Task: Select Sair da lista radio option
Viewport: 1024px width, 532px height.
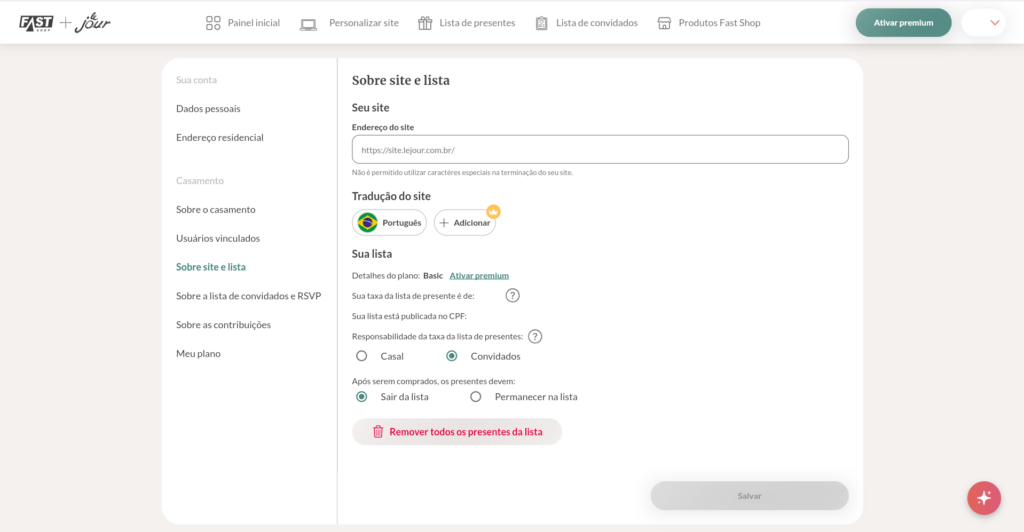Action: pos(361,396)
